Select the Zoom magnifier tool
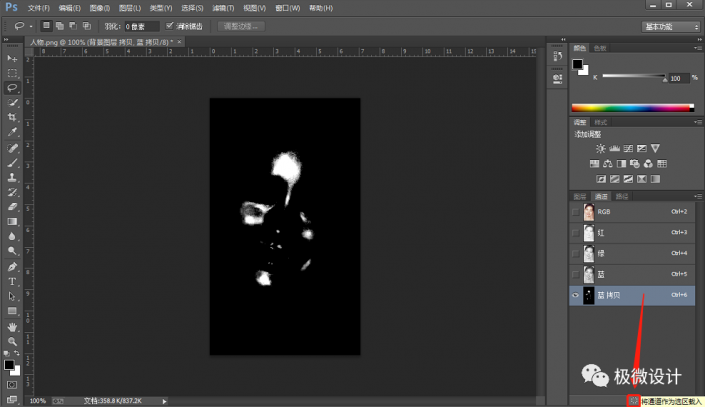This screenshot has width=705, height=407. click(x=13, y=341)
